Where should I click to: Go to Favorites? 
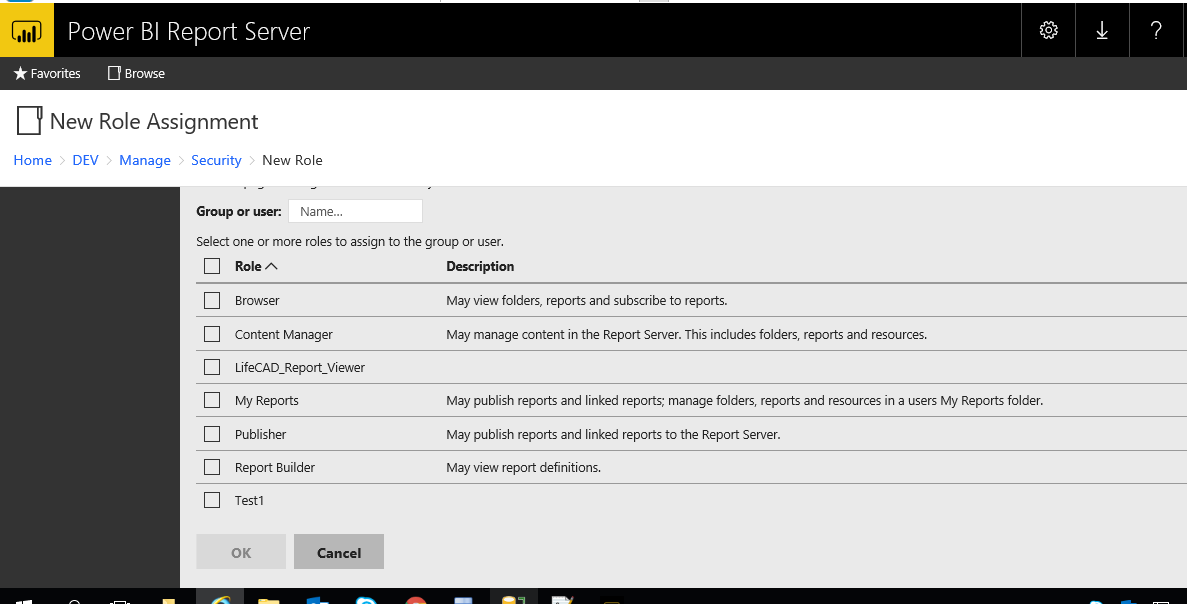[47, 73]
